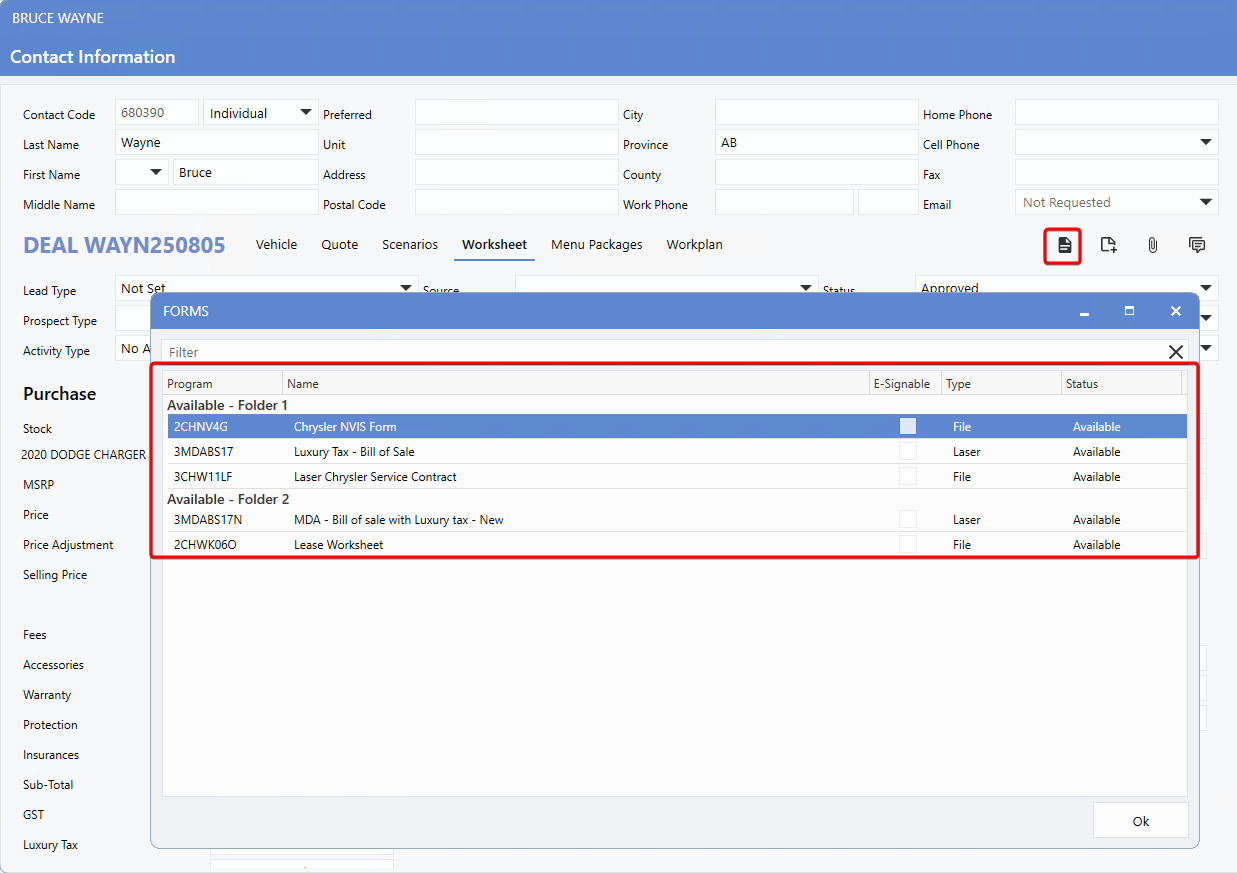Maximize the Forms dialog

[x=1129, y=312]
